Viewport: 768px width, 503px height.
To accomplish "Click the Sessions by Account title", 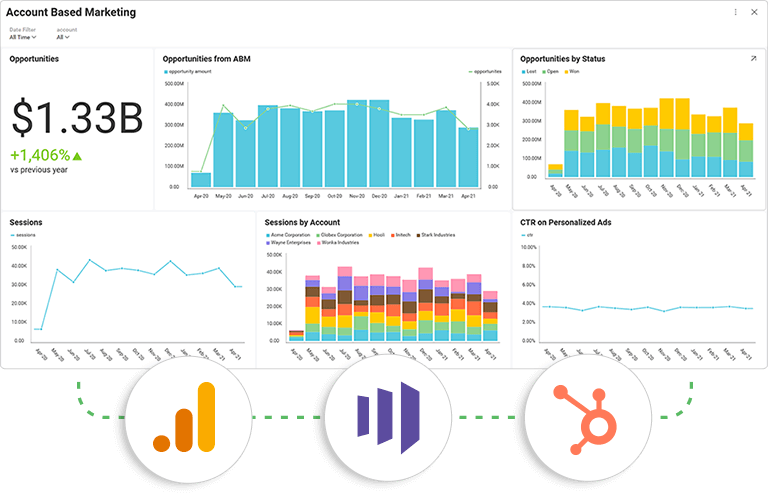I will pyautogui.click(x=302, y=222).
